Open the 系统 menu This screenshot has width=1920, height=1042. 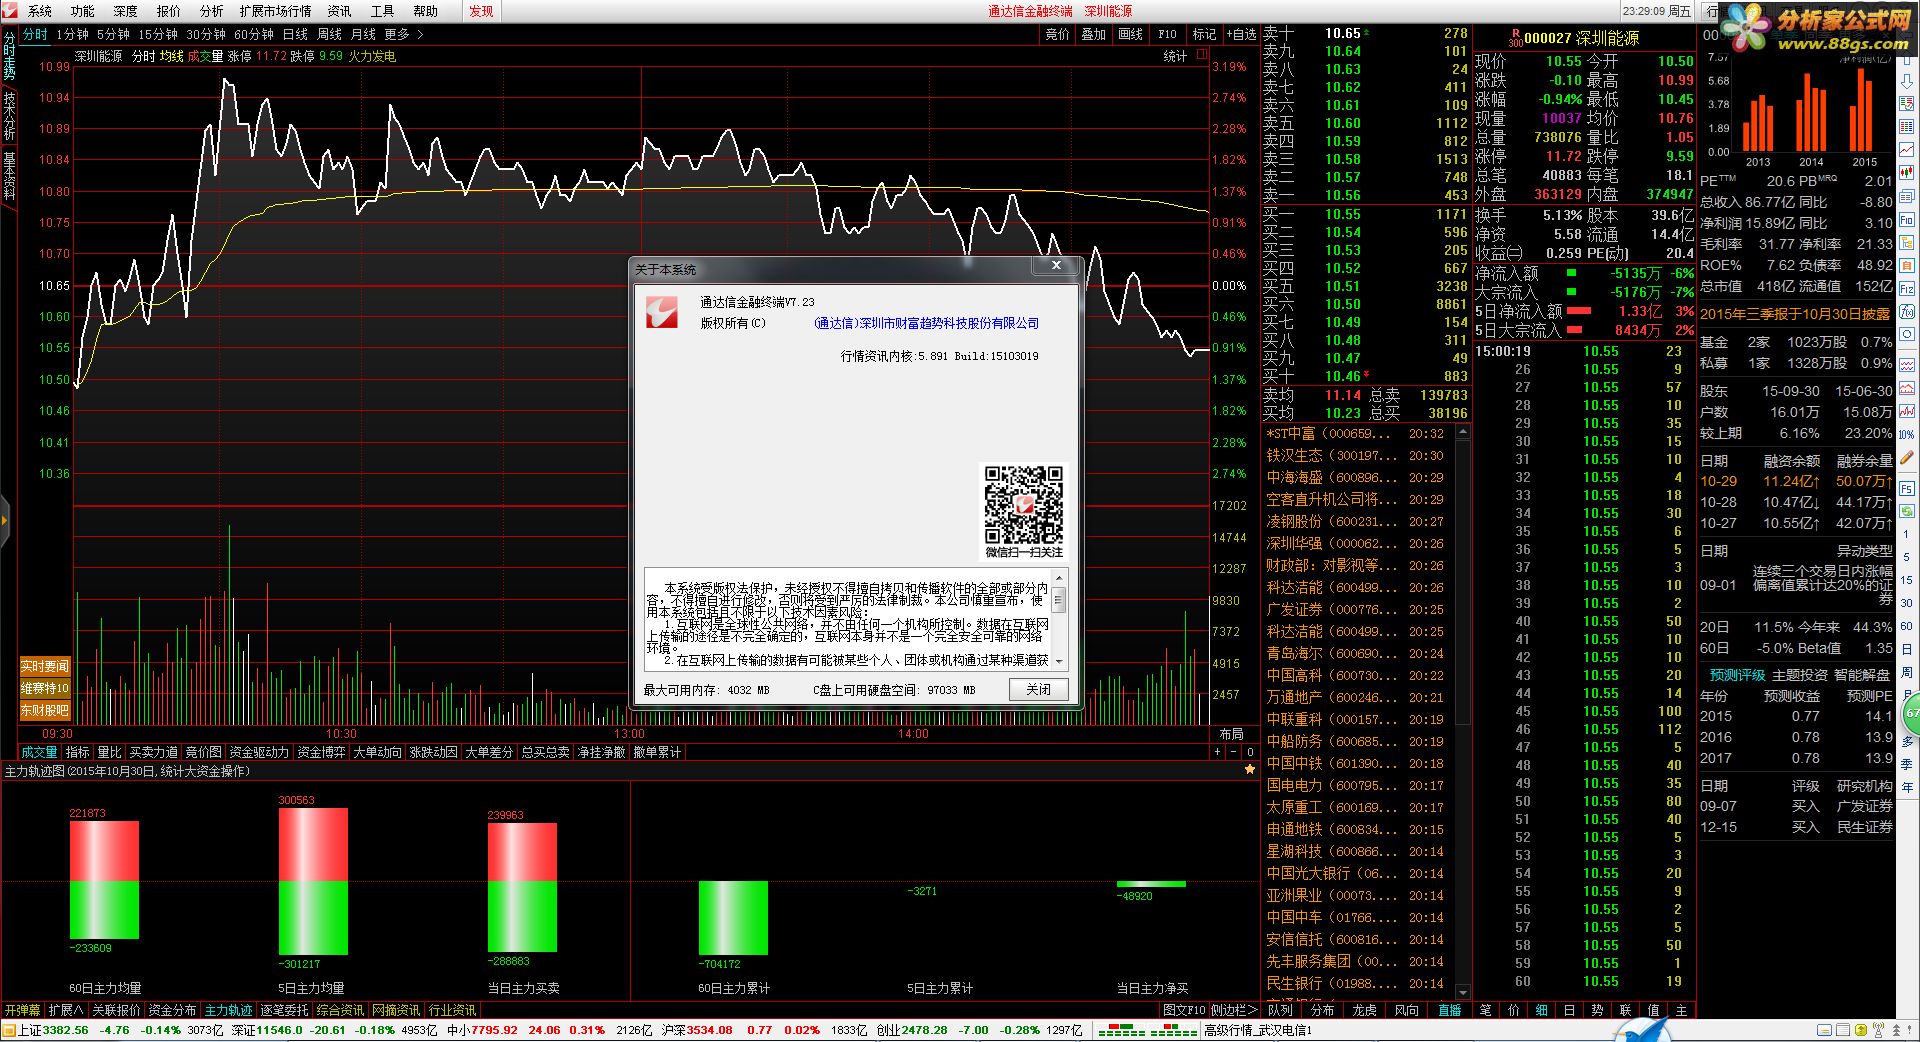pyautogui.click(x=40, y=11)
